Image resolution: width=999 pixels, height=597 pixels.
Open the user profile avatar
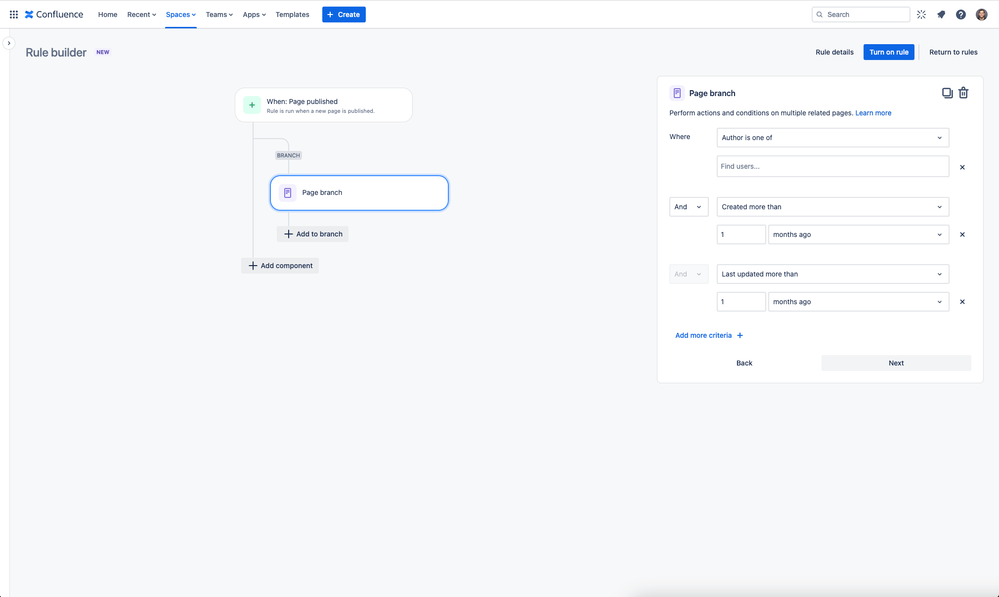pos(981,14)
